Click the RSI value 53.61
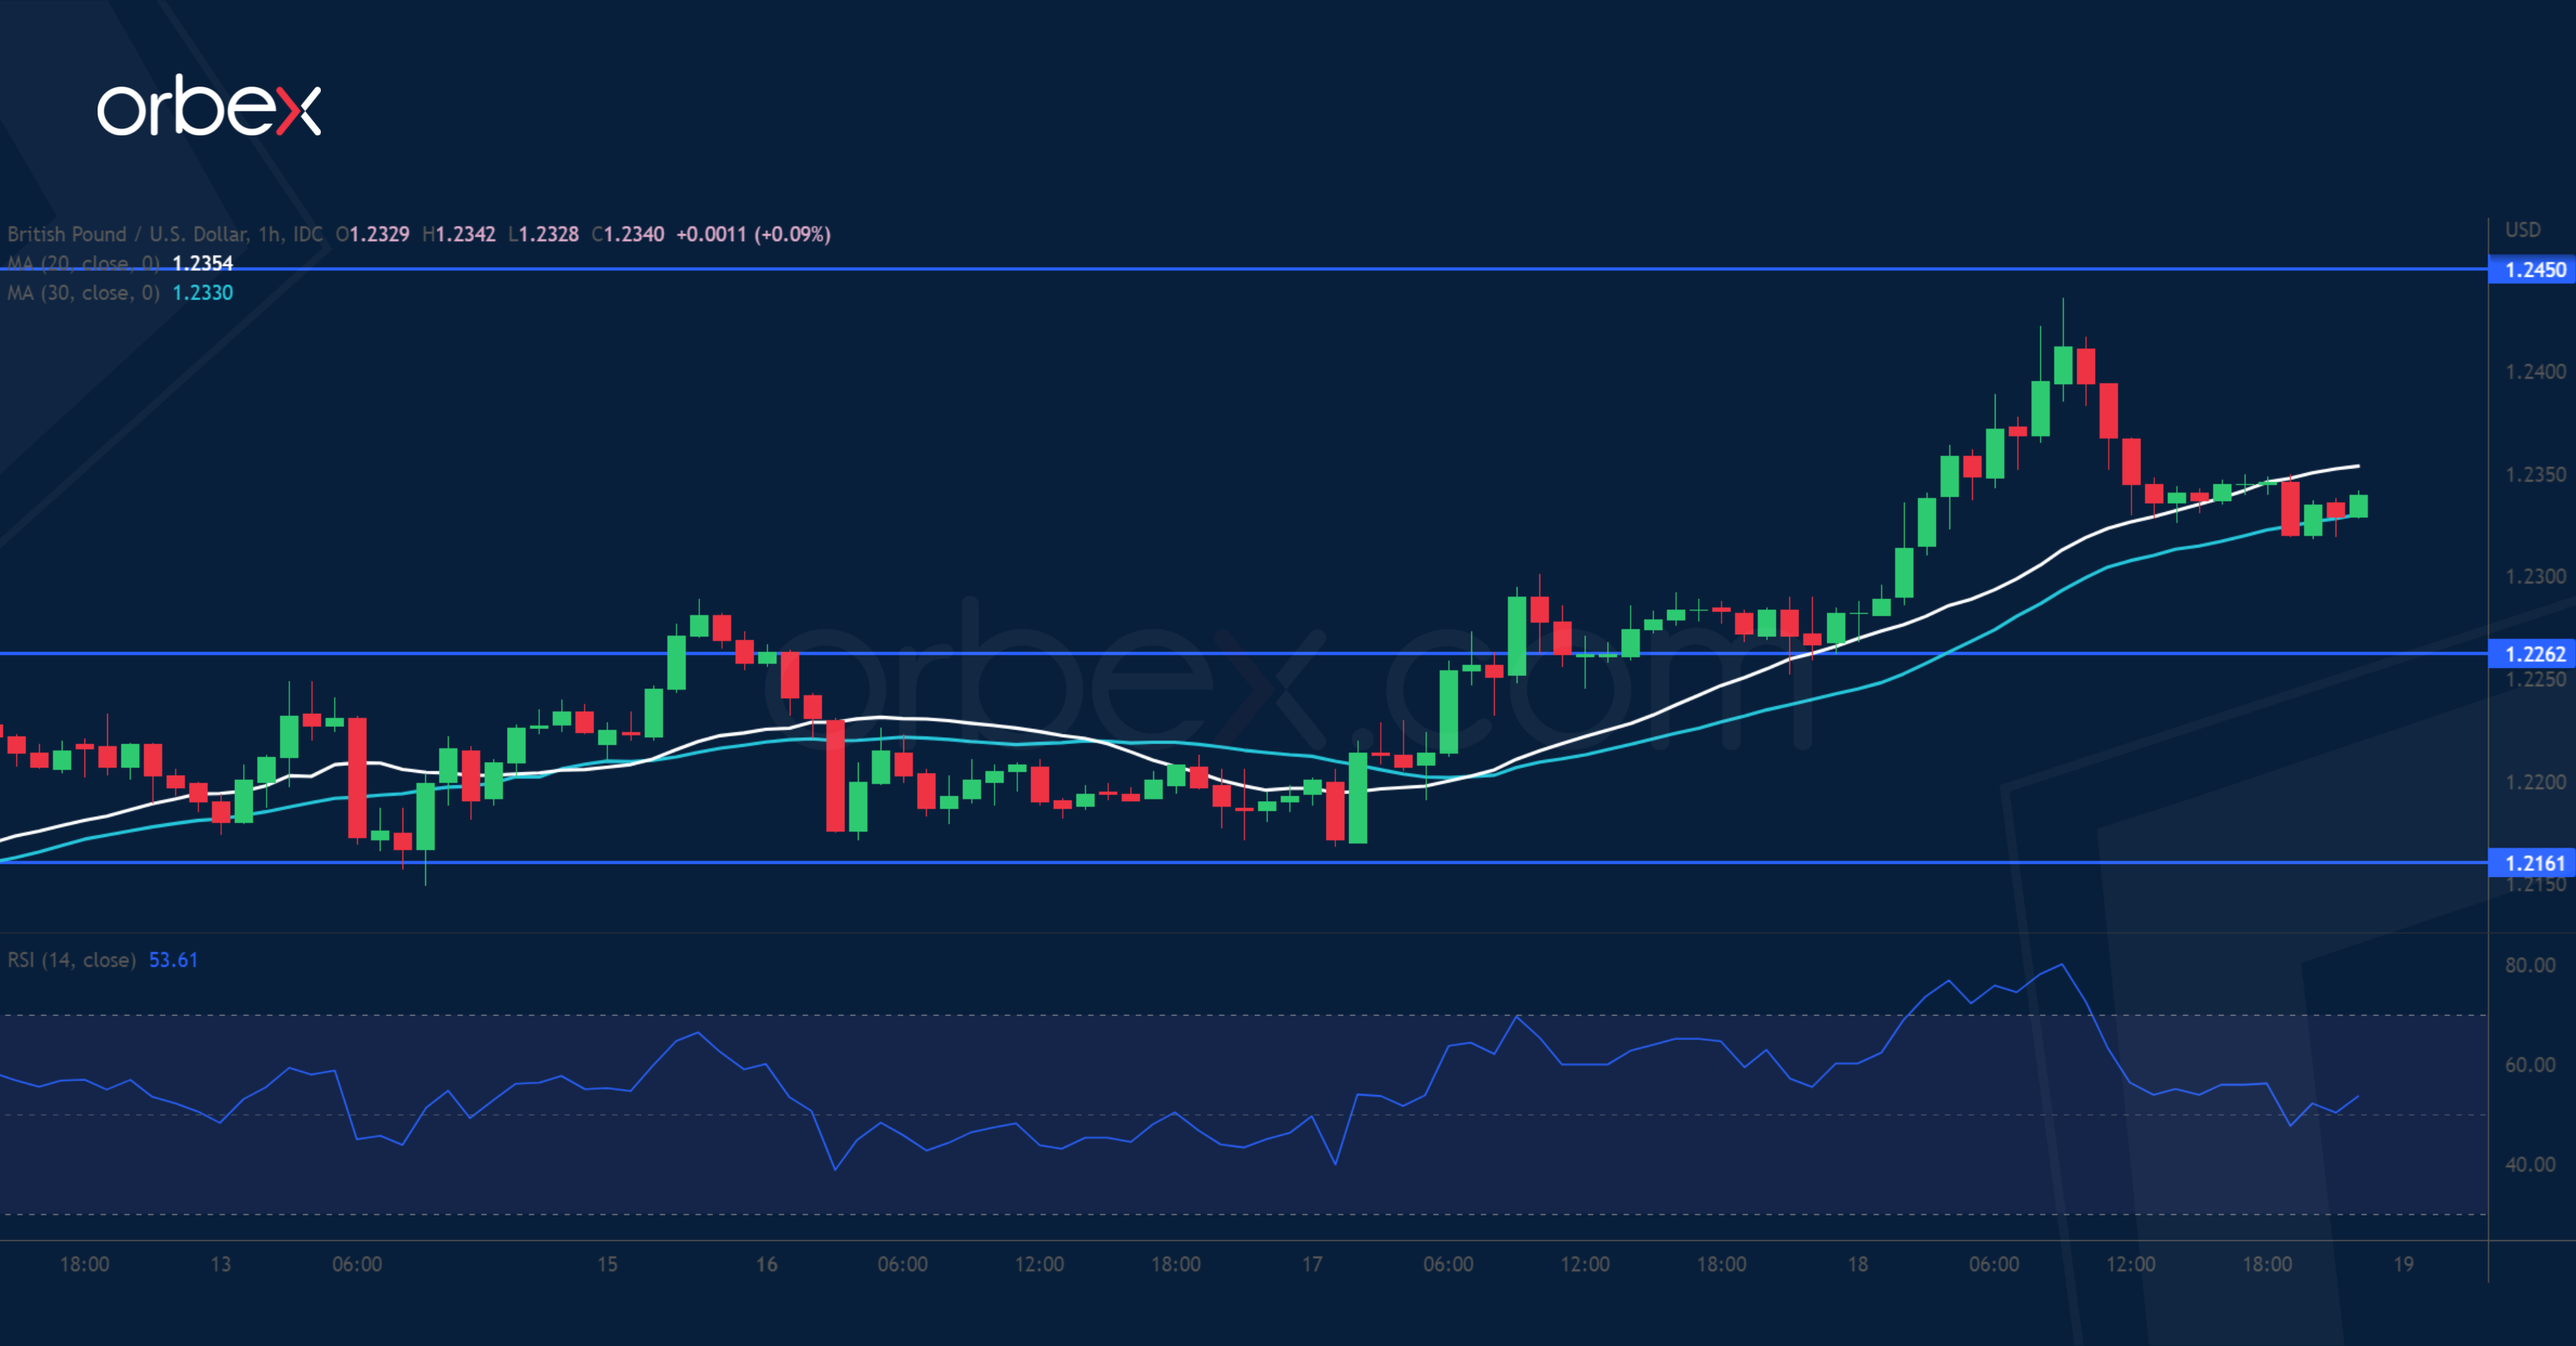This screenshot has width=2576, height=1346. coord(172,959)
